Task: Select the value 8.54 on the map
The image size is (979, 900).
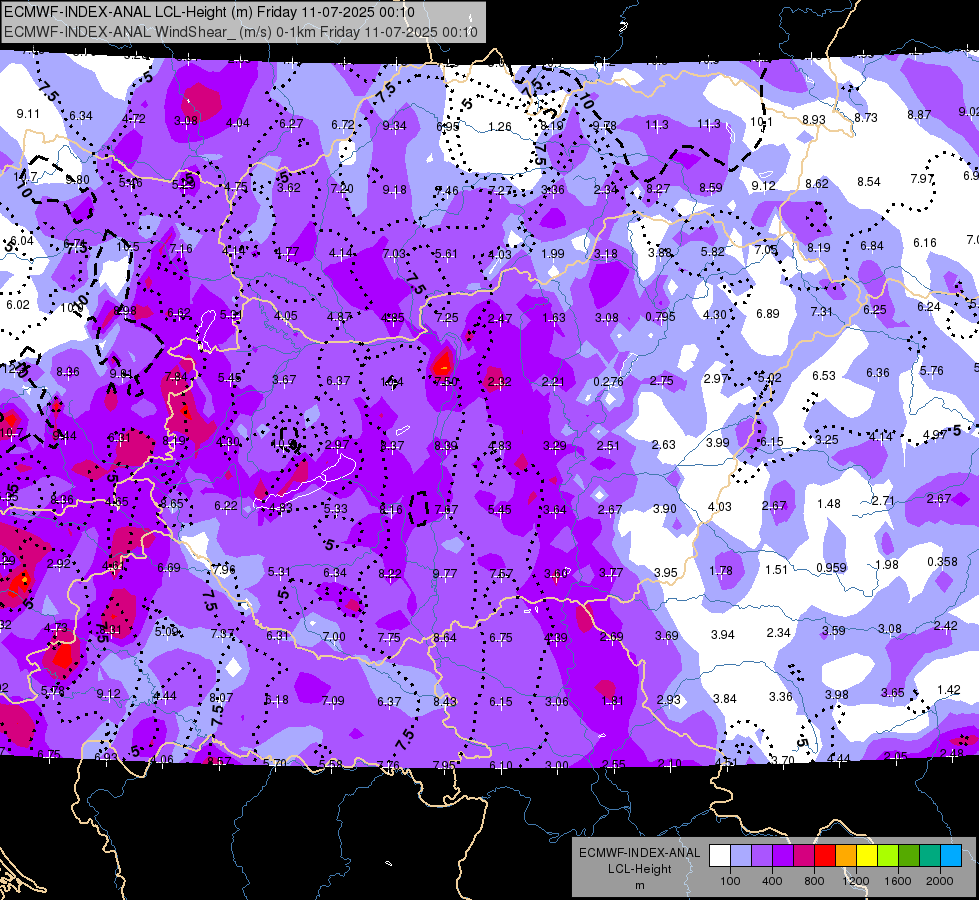Action: click(x=868, y=182)
